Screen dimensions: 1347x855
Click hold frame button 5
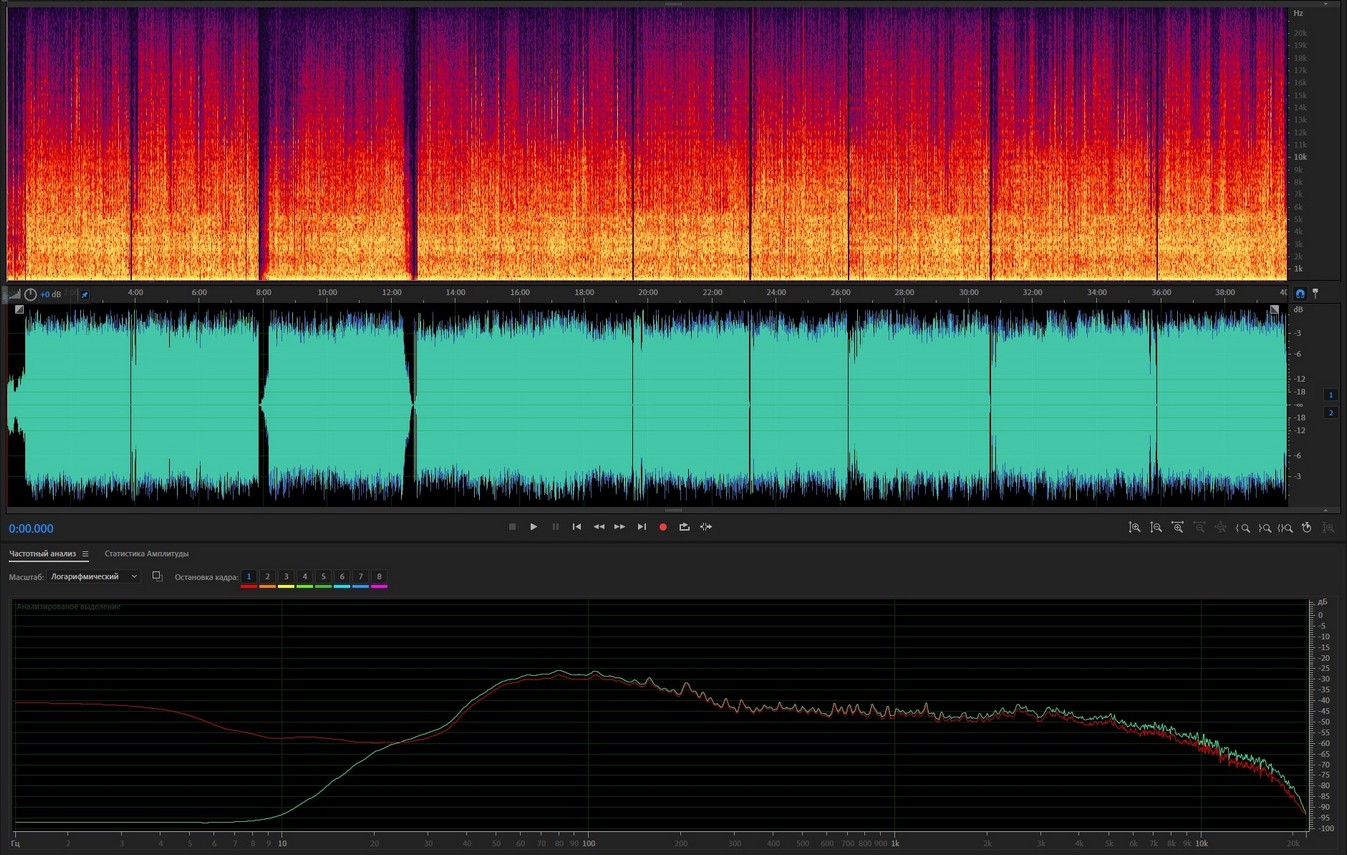coord(323,577)
